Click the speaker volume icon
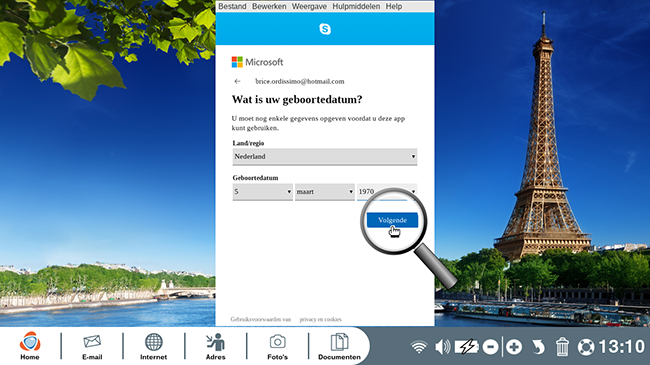This screenshot has height=365, width=650. (x=443, y=347)
